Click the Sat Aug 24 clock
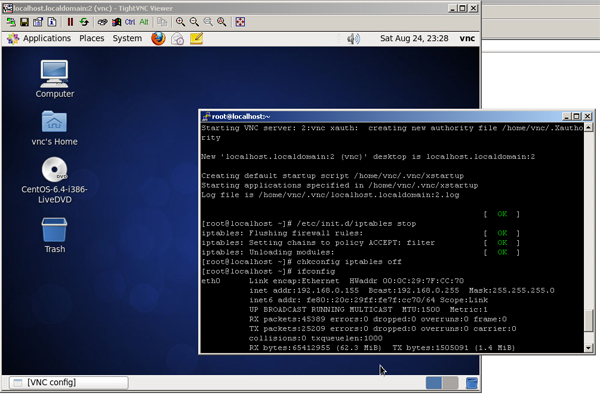The image size is (600, 396). tap(414, 38)
